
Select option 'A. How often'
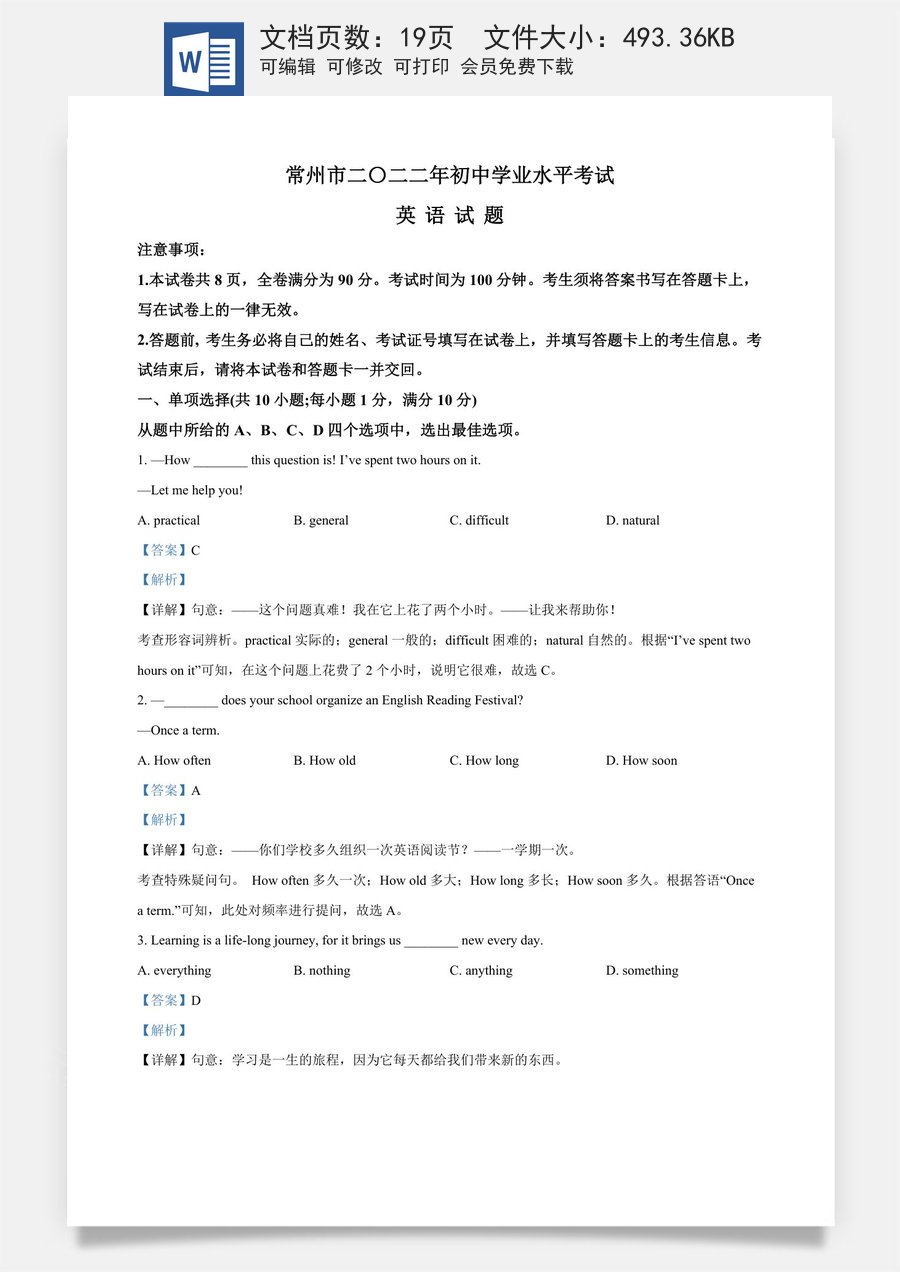click(x=174, y=760)
